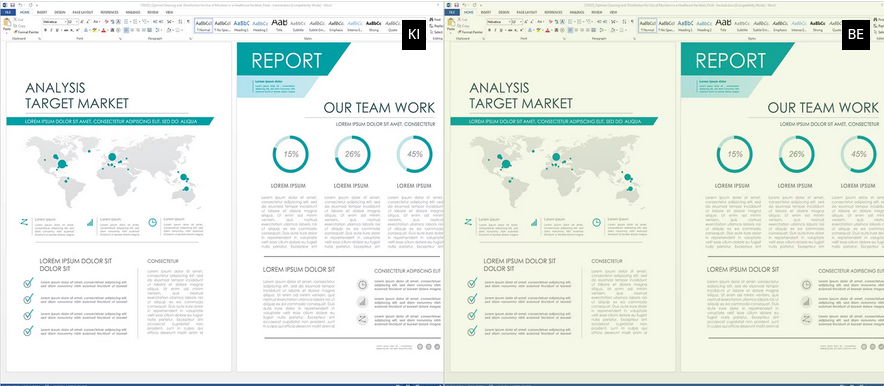Click Undo arrow in right window title bar

[x=465, y=5]
